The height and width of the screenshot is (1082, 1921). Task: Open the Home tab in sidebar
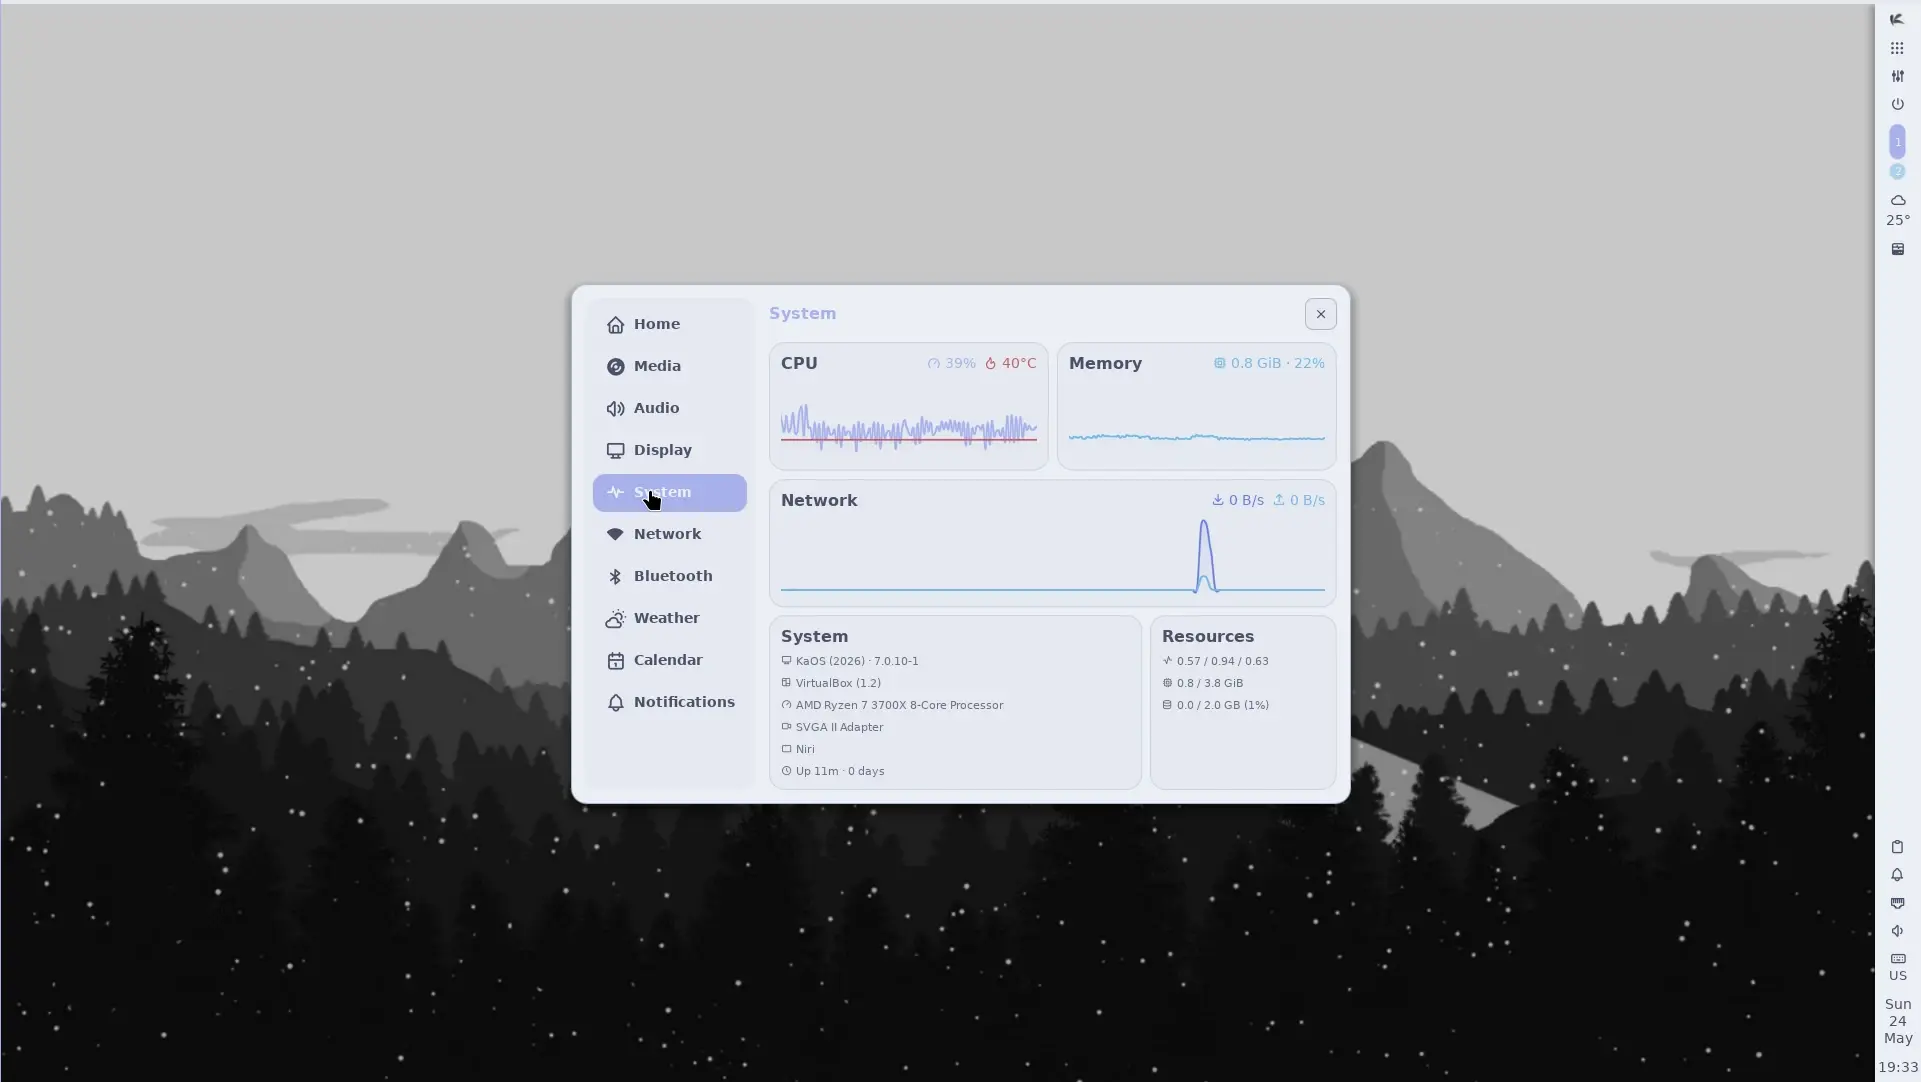tap(669, 324)
